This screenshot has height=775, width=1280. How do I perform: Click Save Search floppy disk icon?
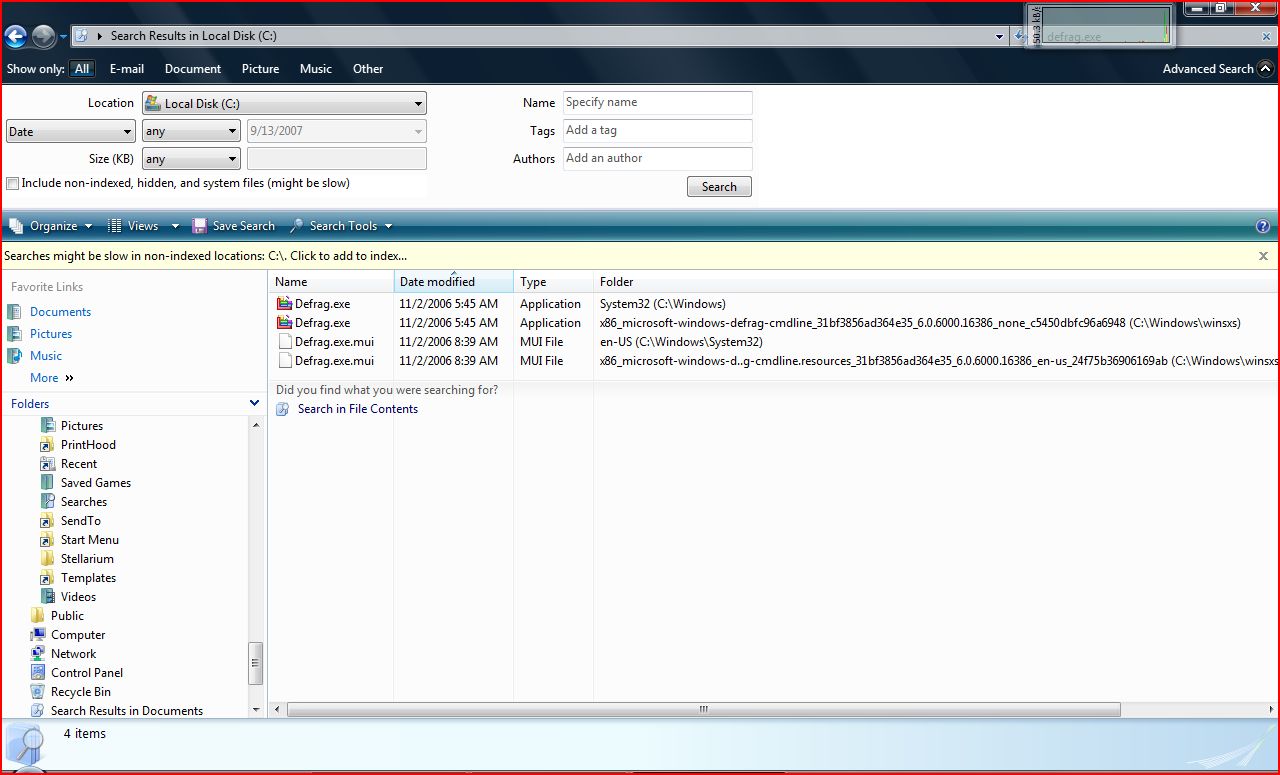point(199,226)
